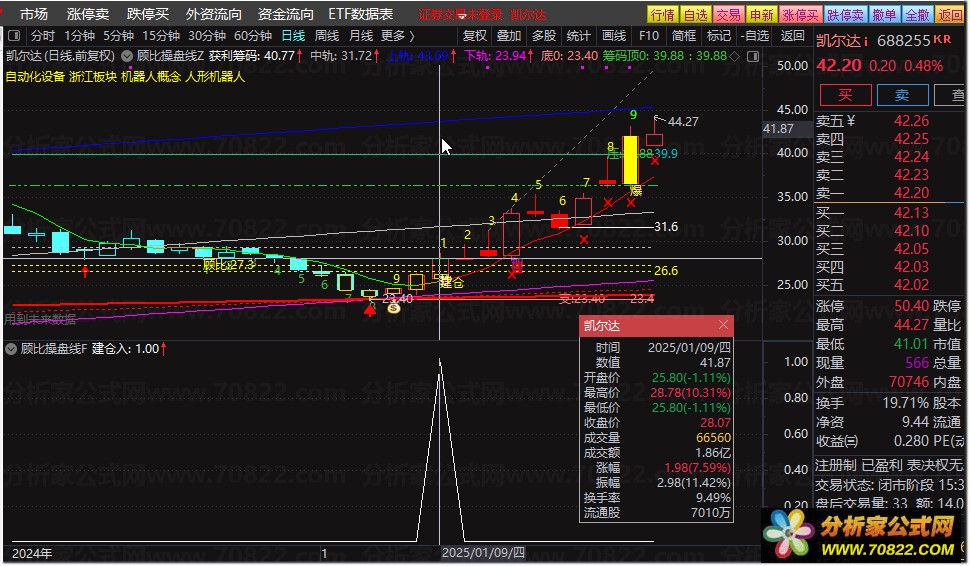The height and width of the screenshot is (566, 971).
Task: Open the 涨停卖 menu item
Action: [x=88, y=14]
